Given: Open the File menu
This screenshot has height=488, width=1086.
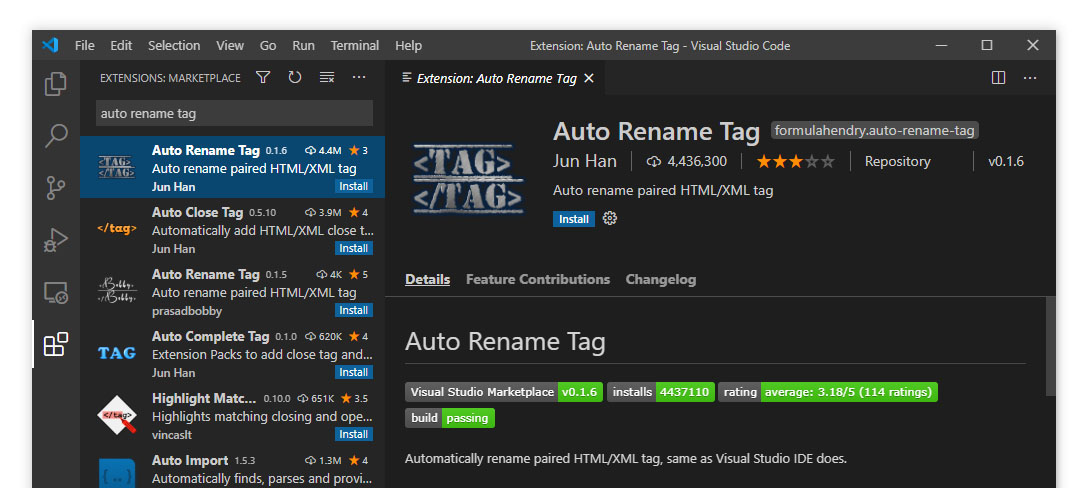Looking at the screenshot, I should [x=84, y=46].
